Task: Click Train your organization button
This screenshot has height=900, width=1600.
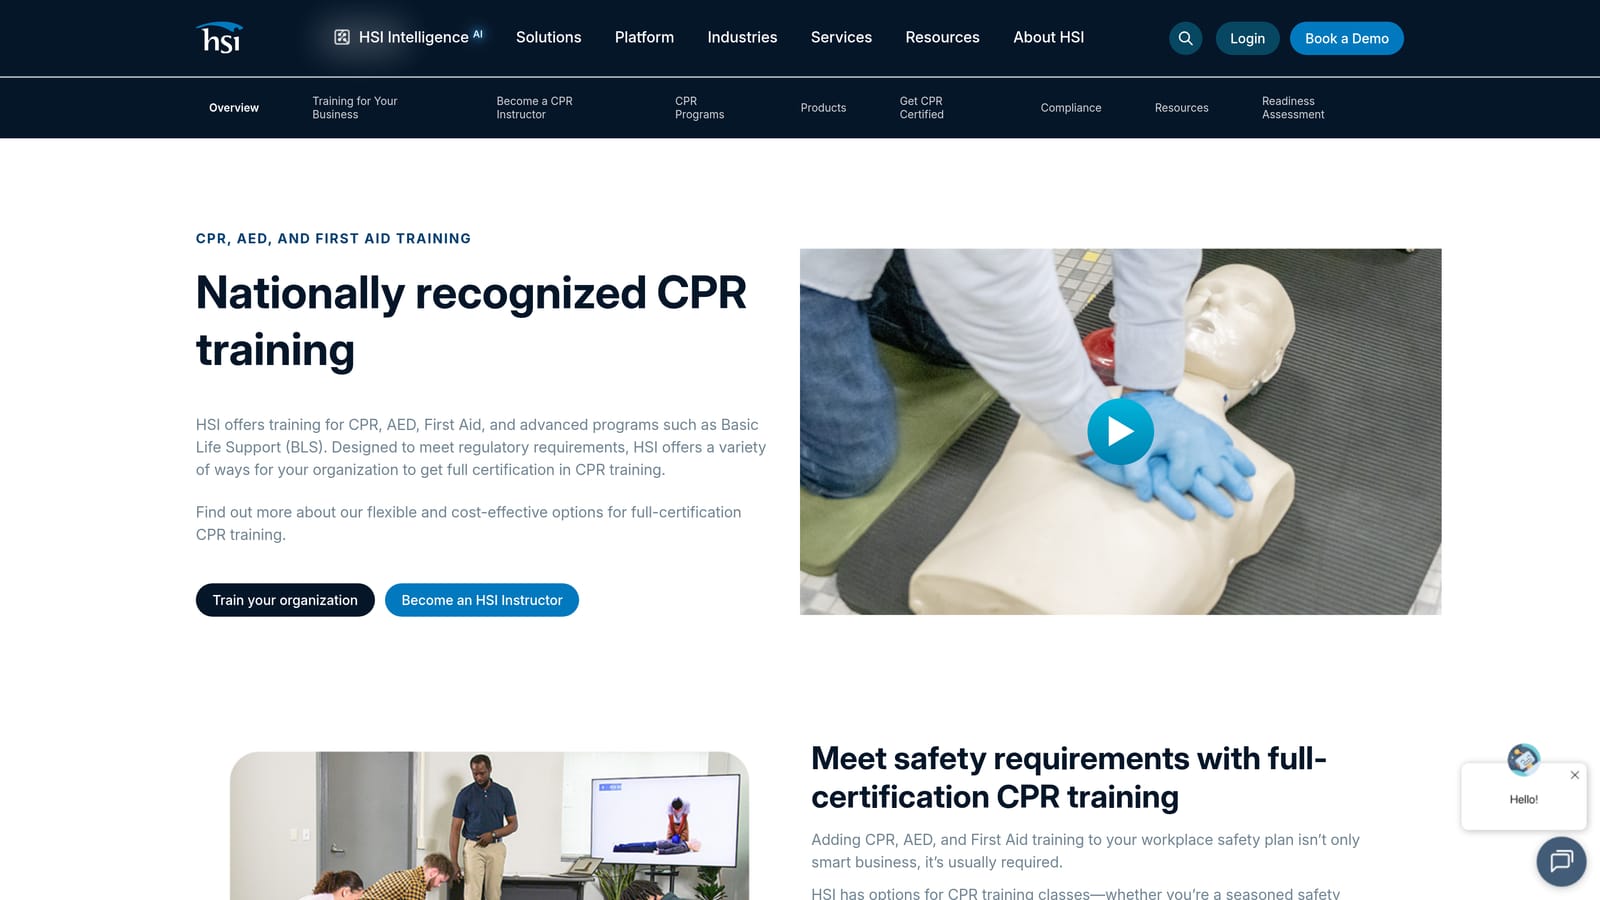Action: (285, 600)
